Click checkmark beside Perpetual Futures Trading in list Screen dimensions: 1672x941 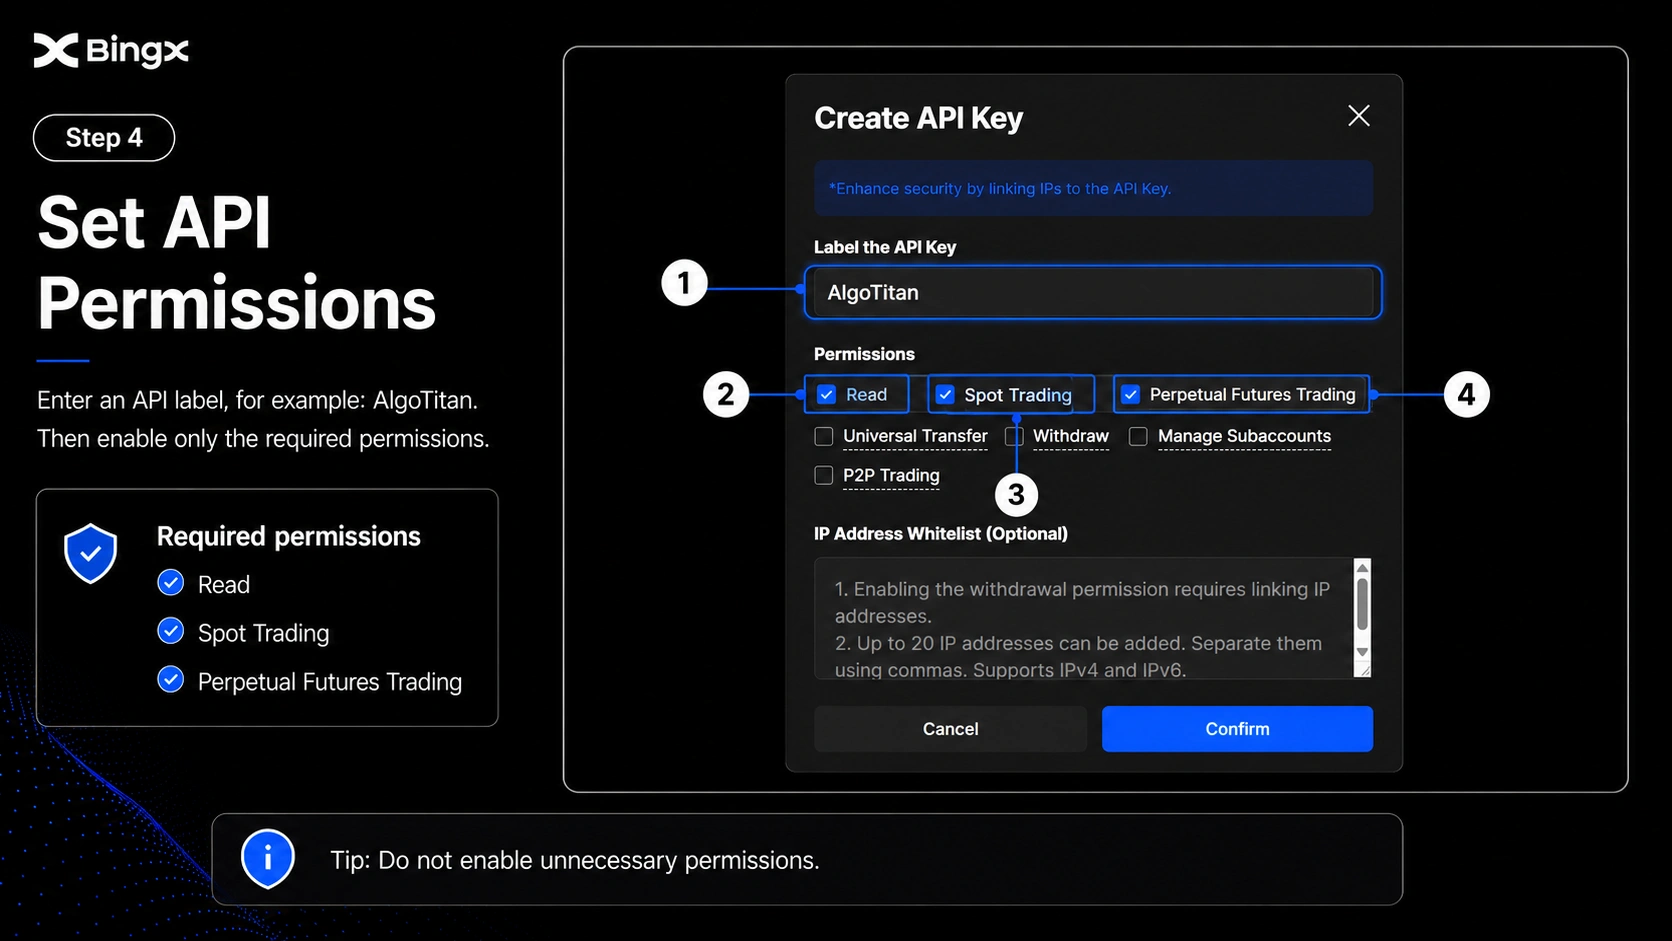click(171, 680)
